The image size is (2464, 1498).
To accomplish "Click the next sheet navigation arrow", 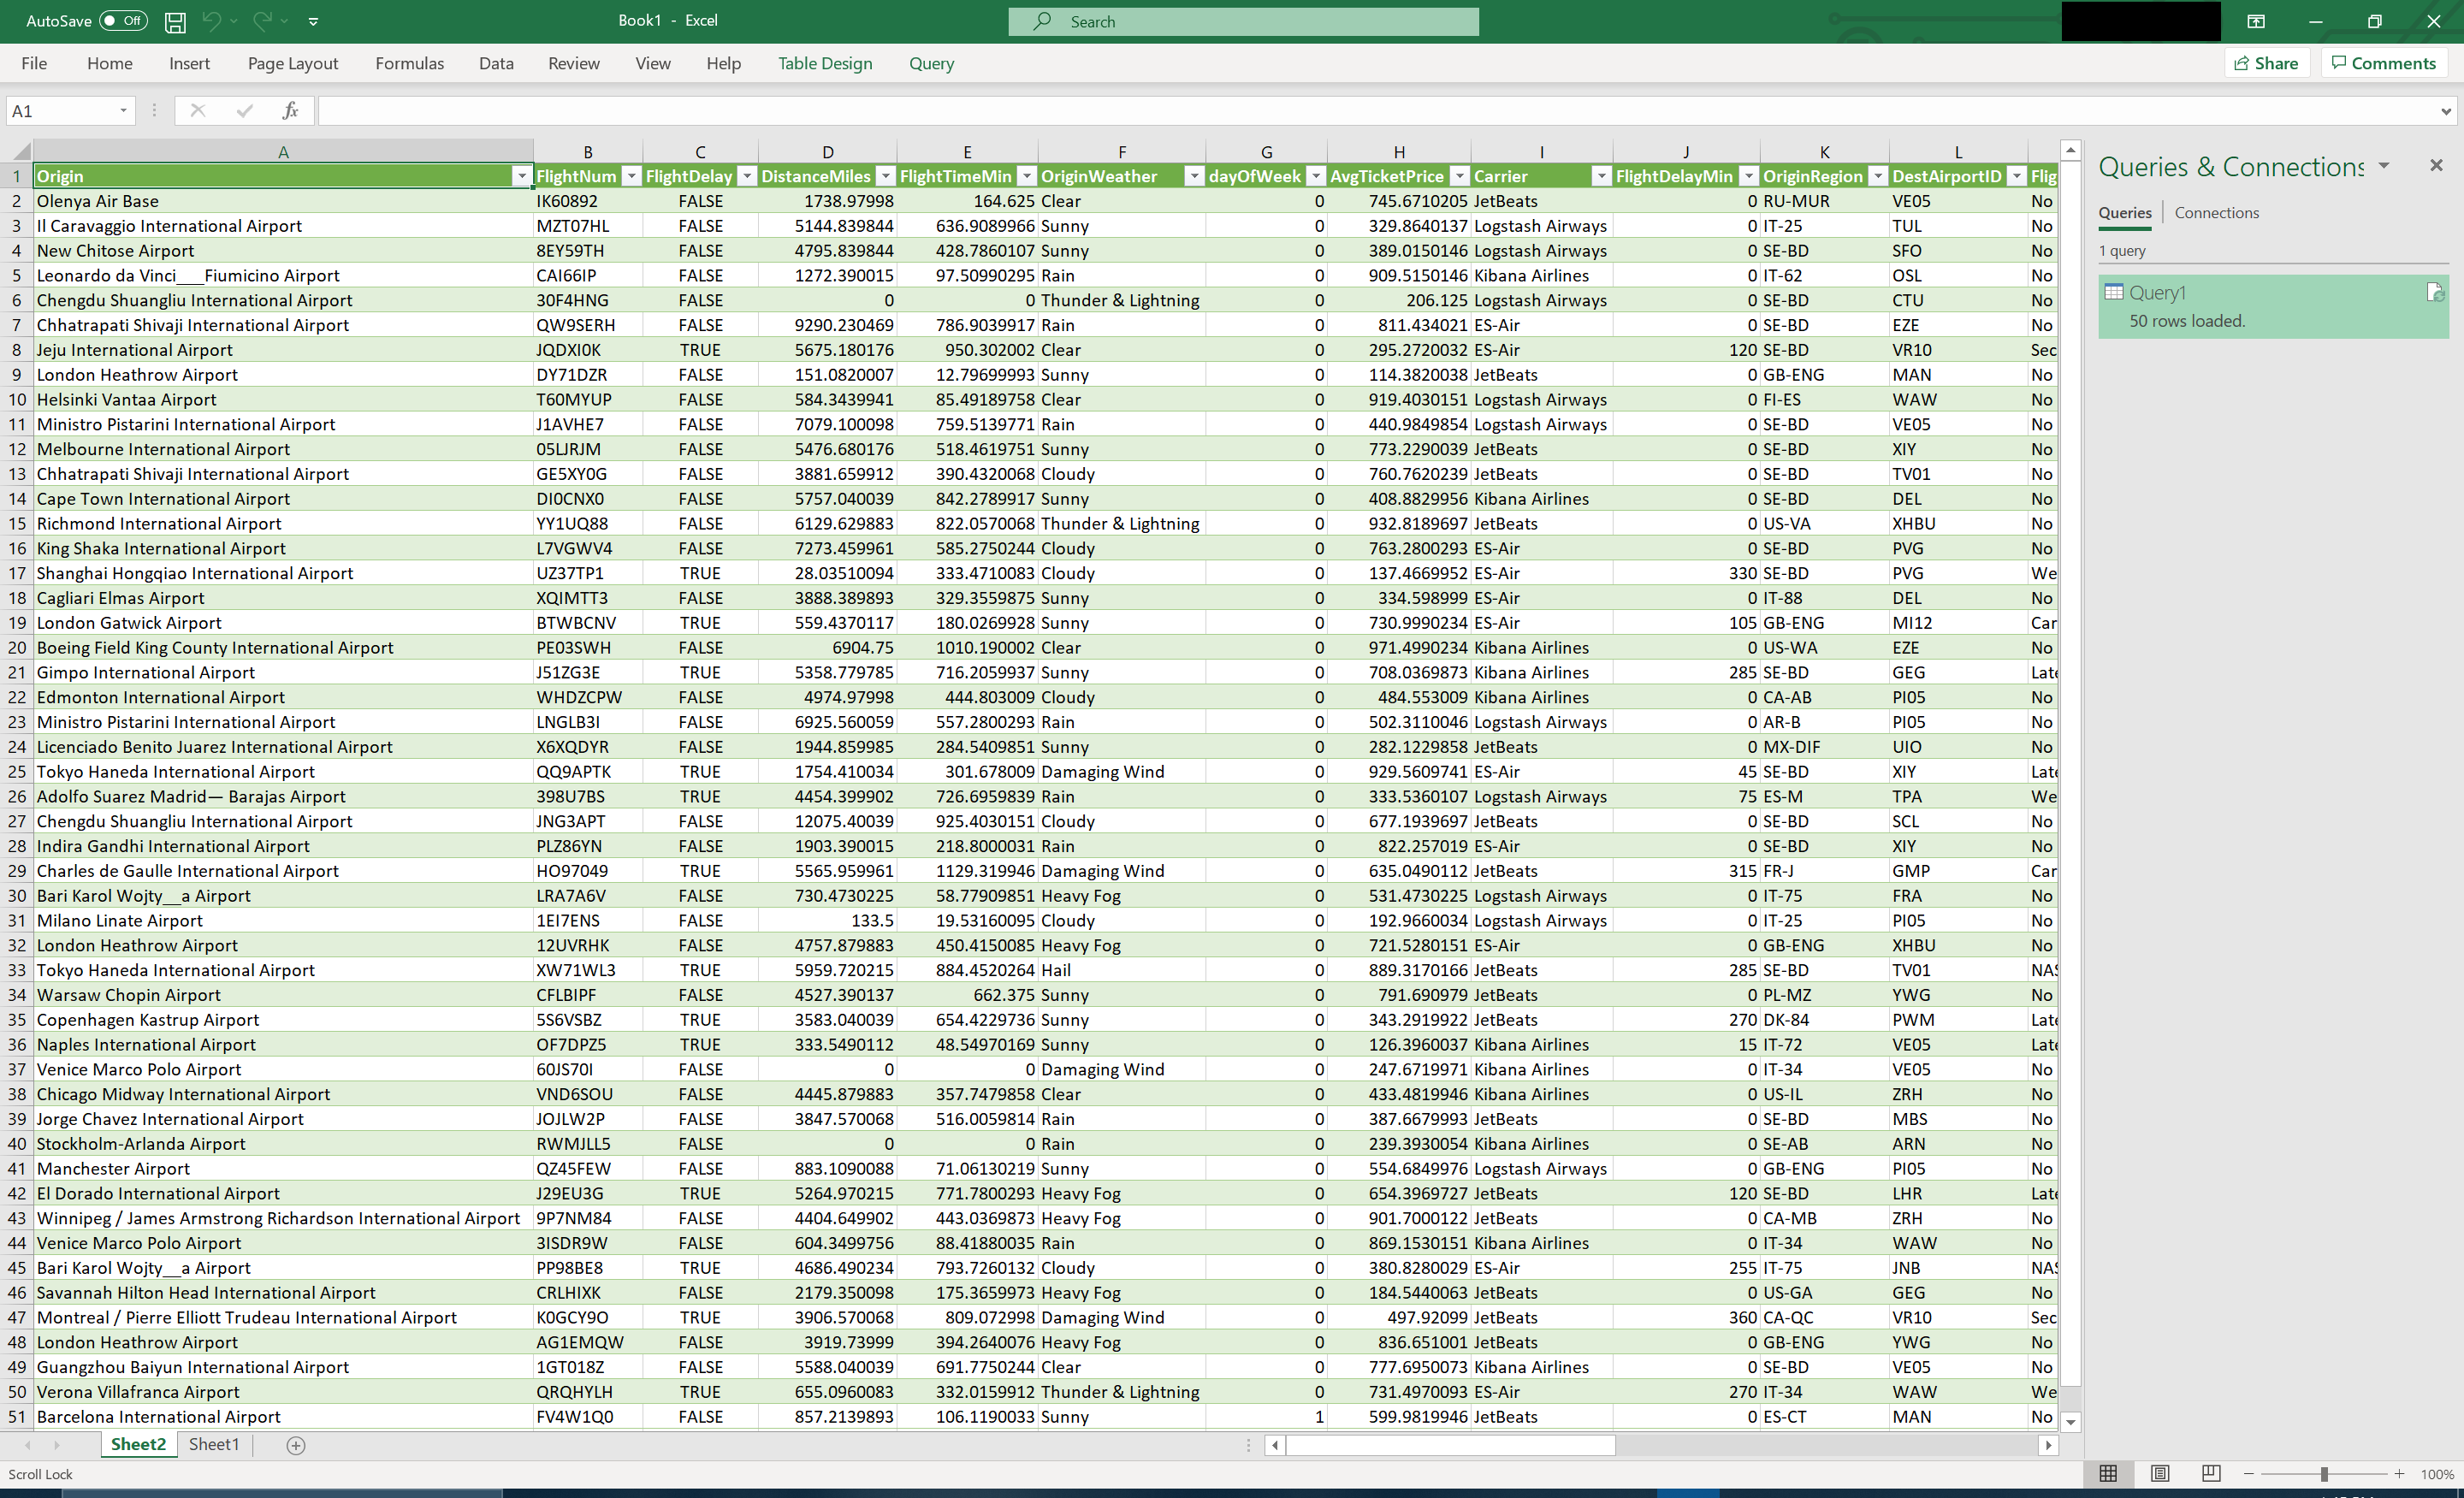I will point(57,1445).
